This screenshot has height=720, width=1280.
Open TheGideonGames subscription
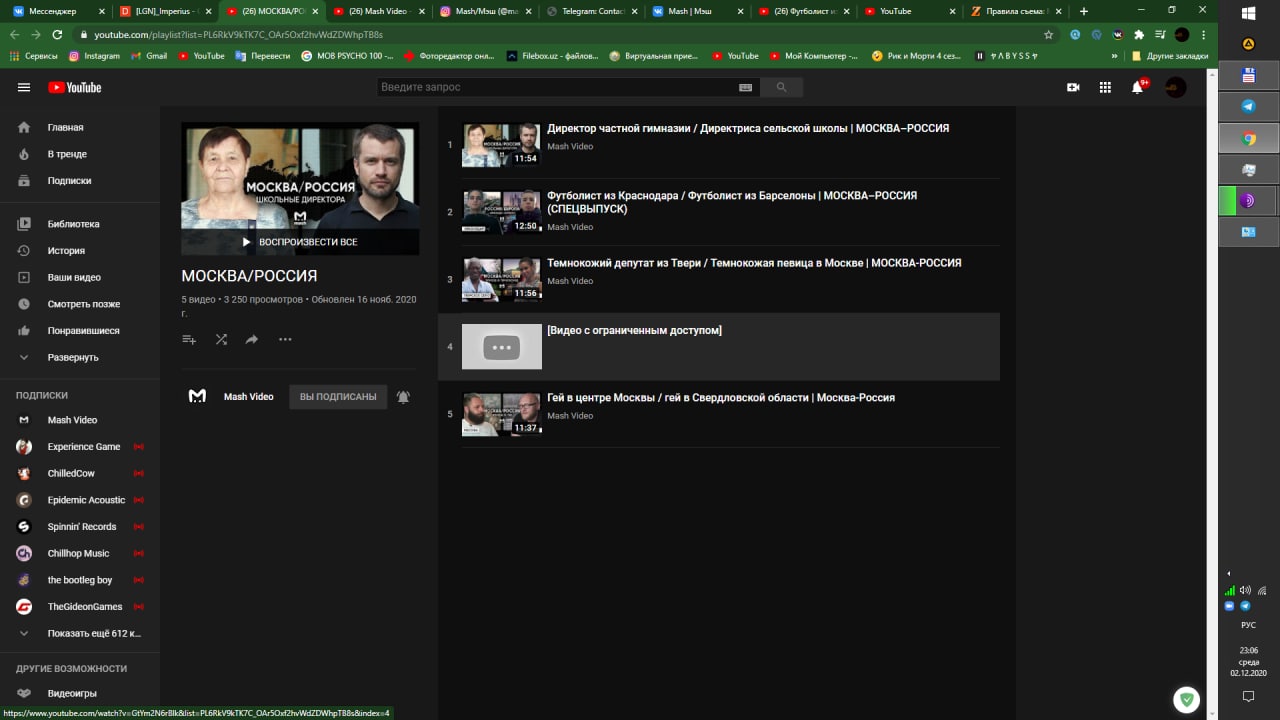point(80,607)
